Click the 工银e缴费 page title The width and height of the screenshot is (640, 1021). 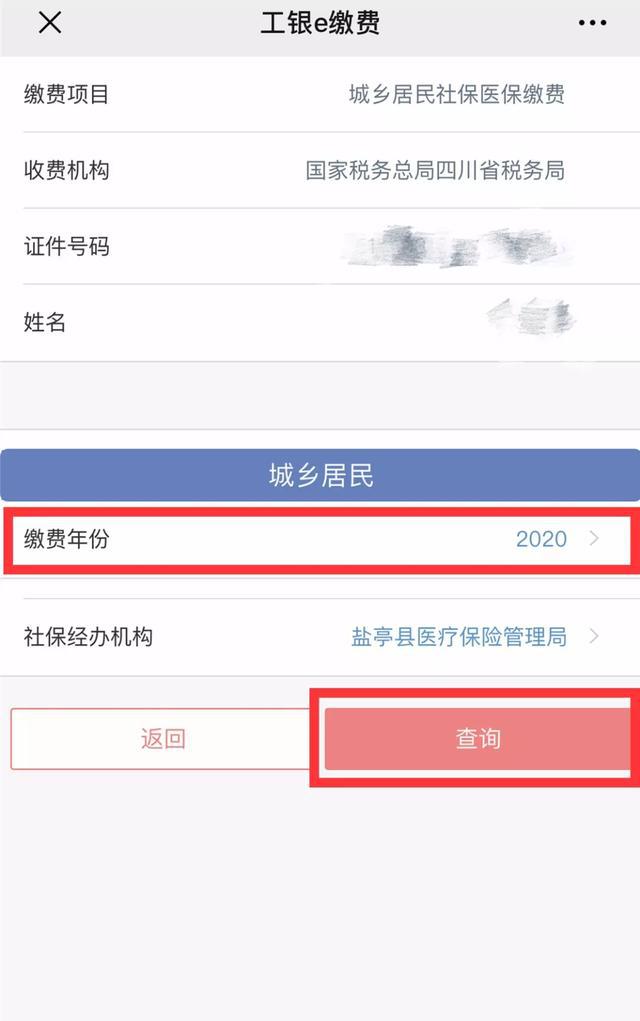[x=320, y=23]
